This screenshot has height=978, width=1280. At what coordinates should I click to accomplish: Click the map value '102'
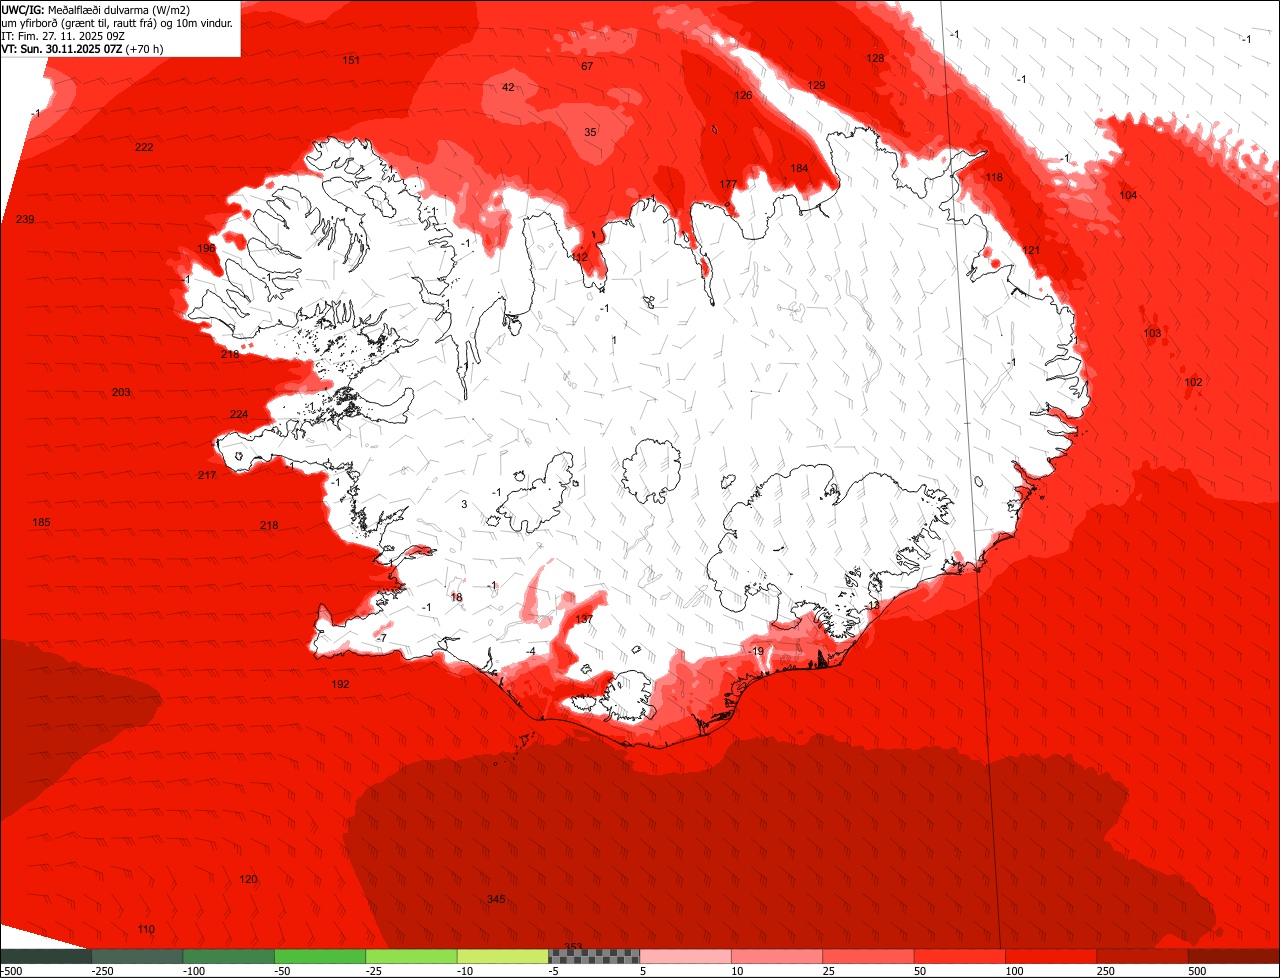pos(1193,382)
